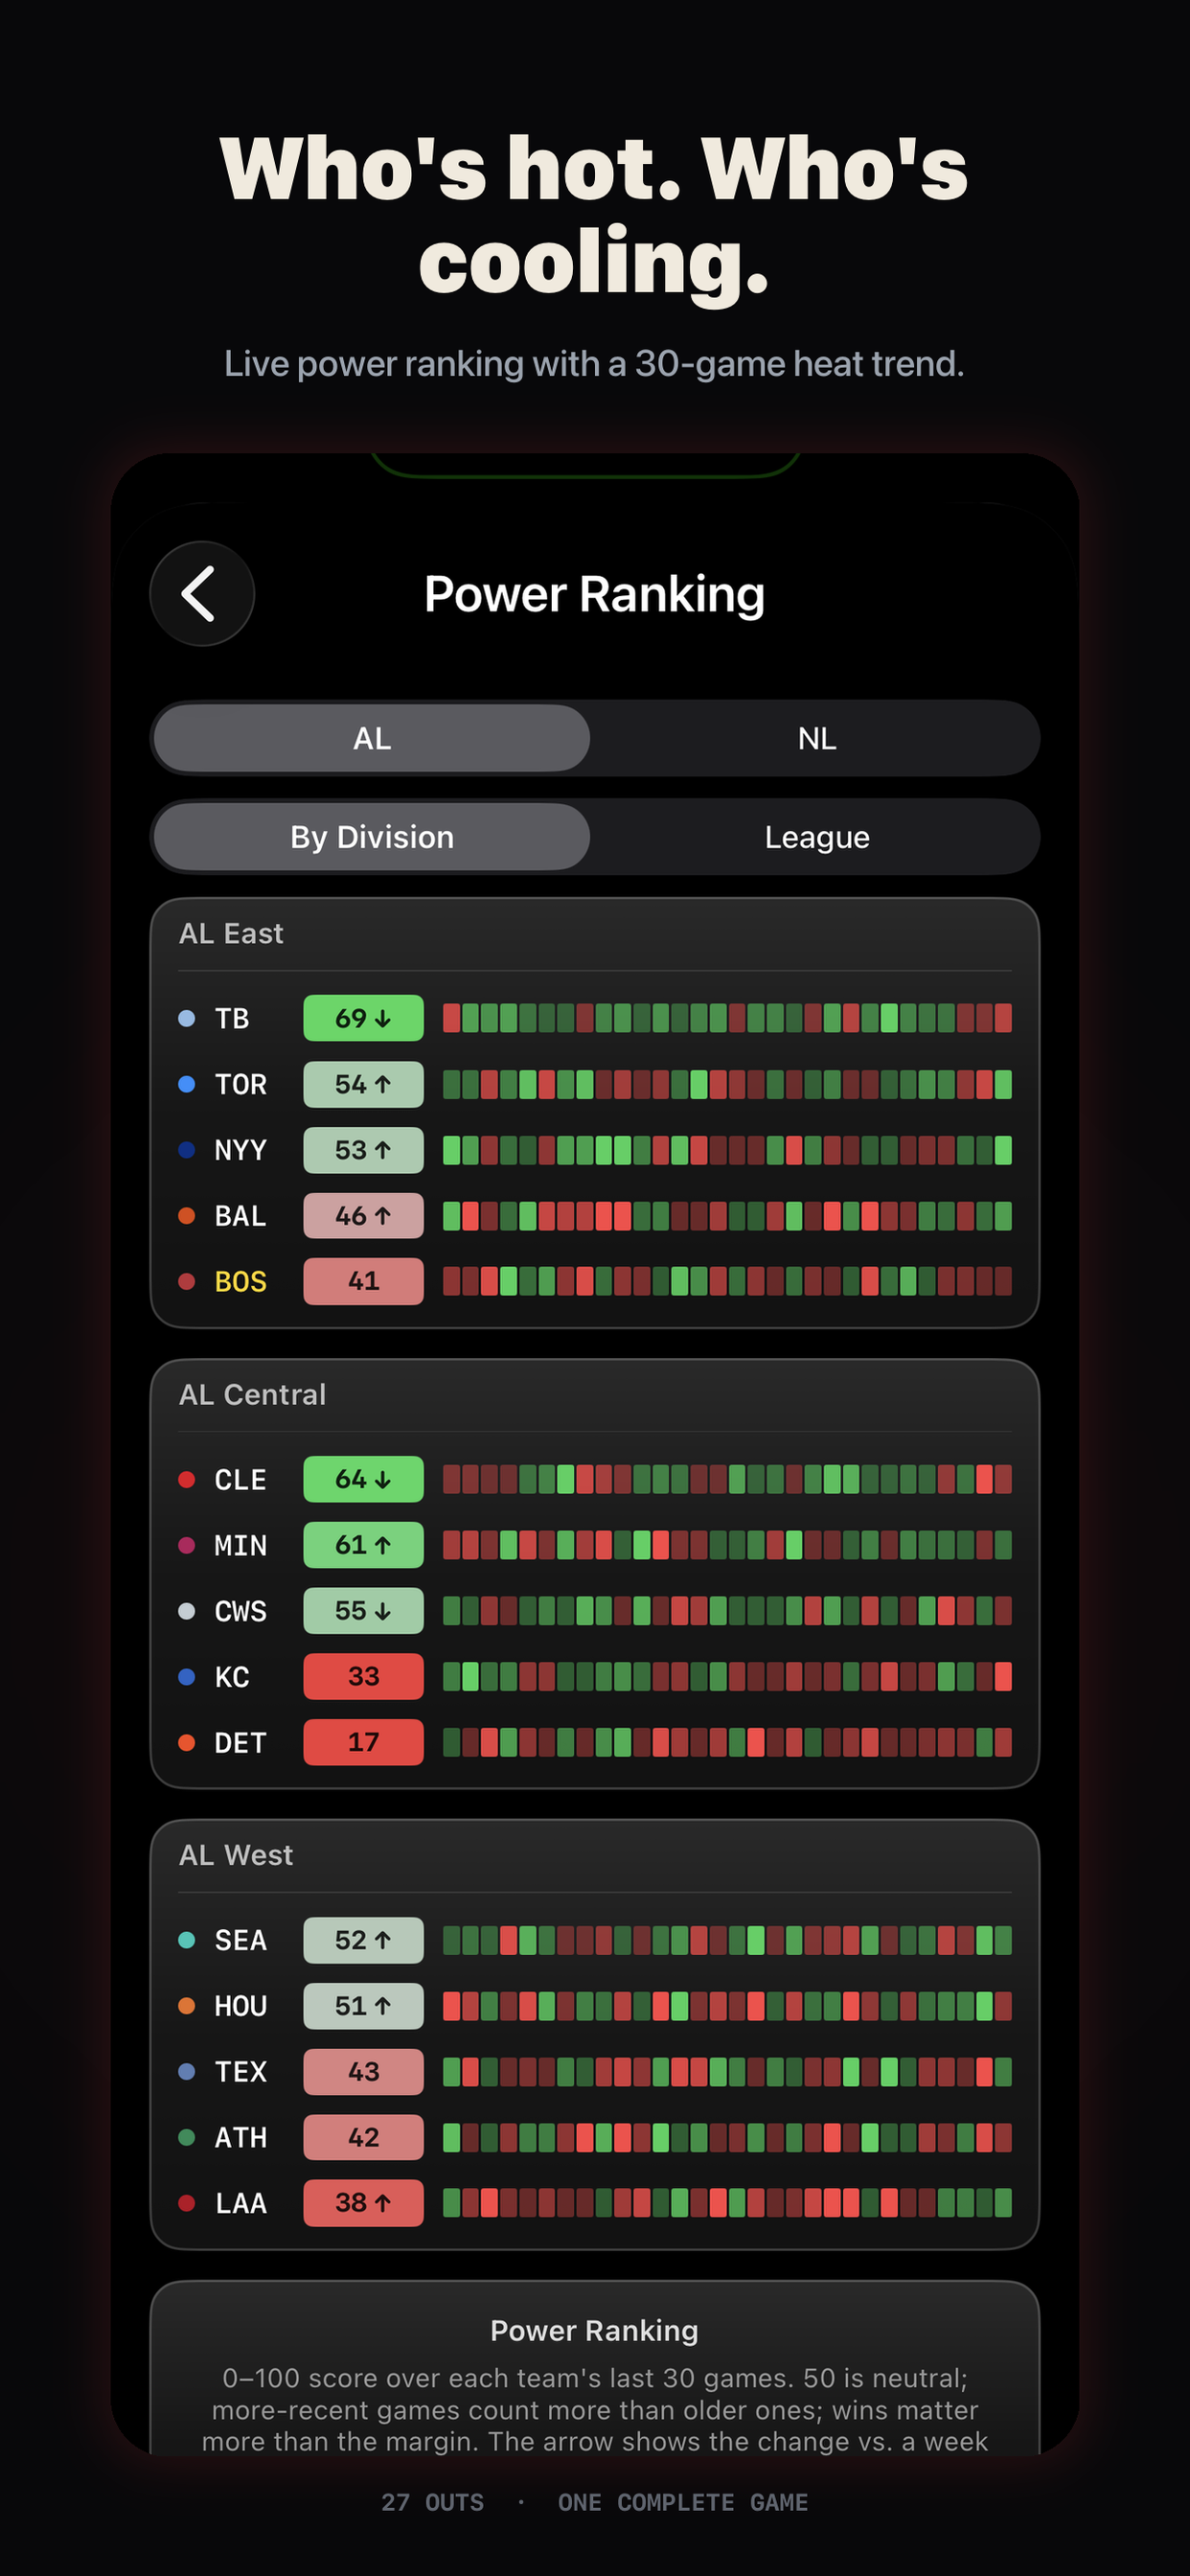1190x2576 pixels.
Task: Open TOR's 54 score badge
Action: pos(363,1084)
